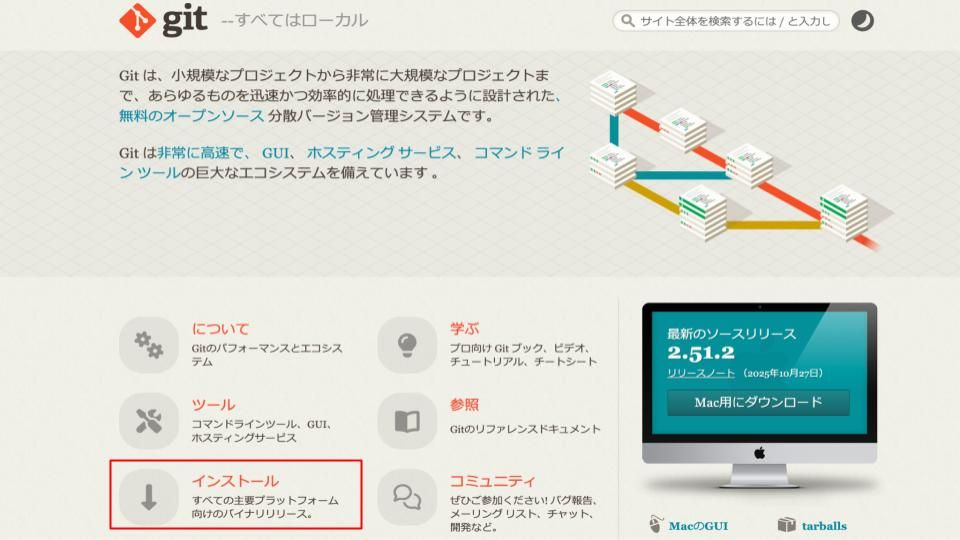Click the open book icon beside 参照
Screen dimensions: 960x540
click(x=407, y=421)
